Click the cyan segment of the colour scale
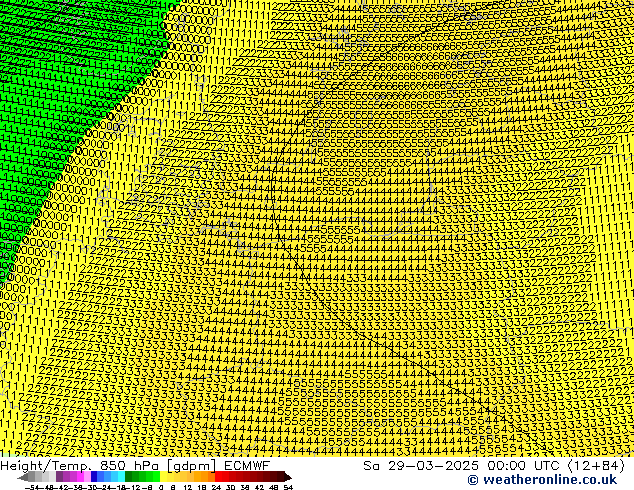 click(x=121, y=476)
